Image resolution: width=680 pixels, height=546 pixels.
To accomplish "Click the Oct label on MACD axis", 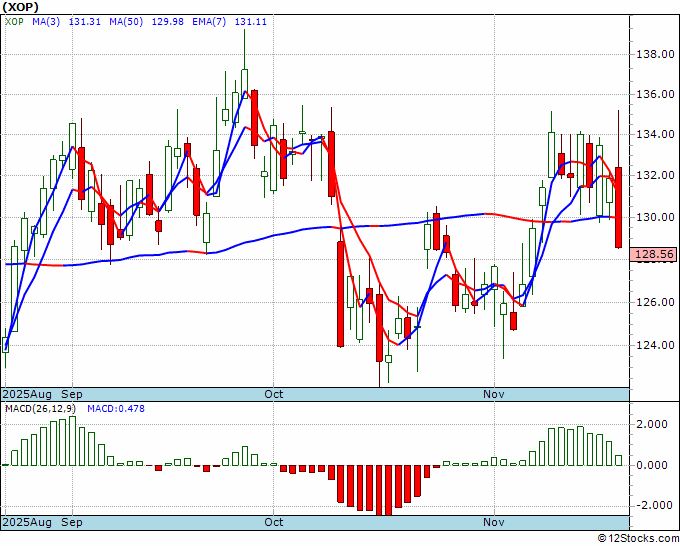I will point(274,522).
